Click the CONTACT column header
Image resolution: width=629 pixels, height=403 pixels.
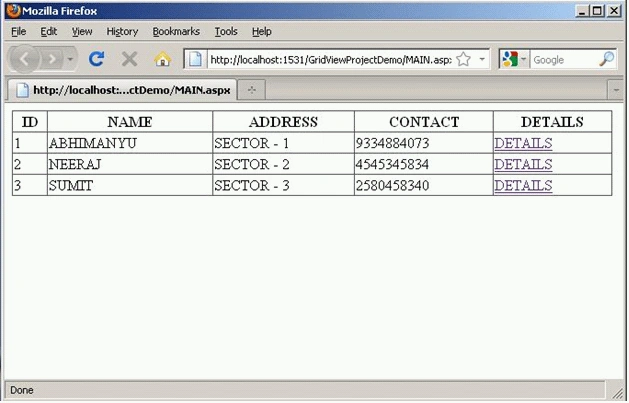click(x=424, y=122)
